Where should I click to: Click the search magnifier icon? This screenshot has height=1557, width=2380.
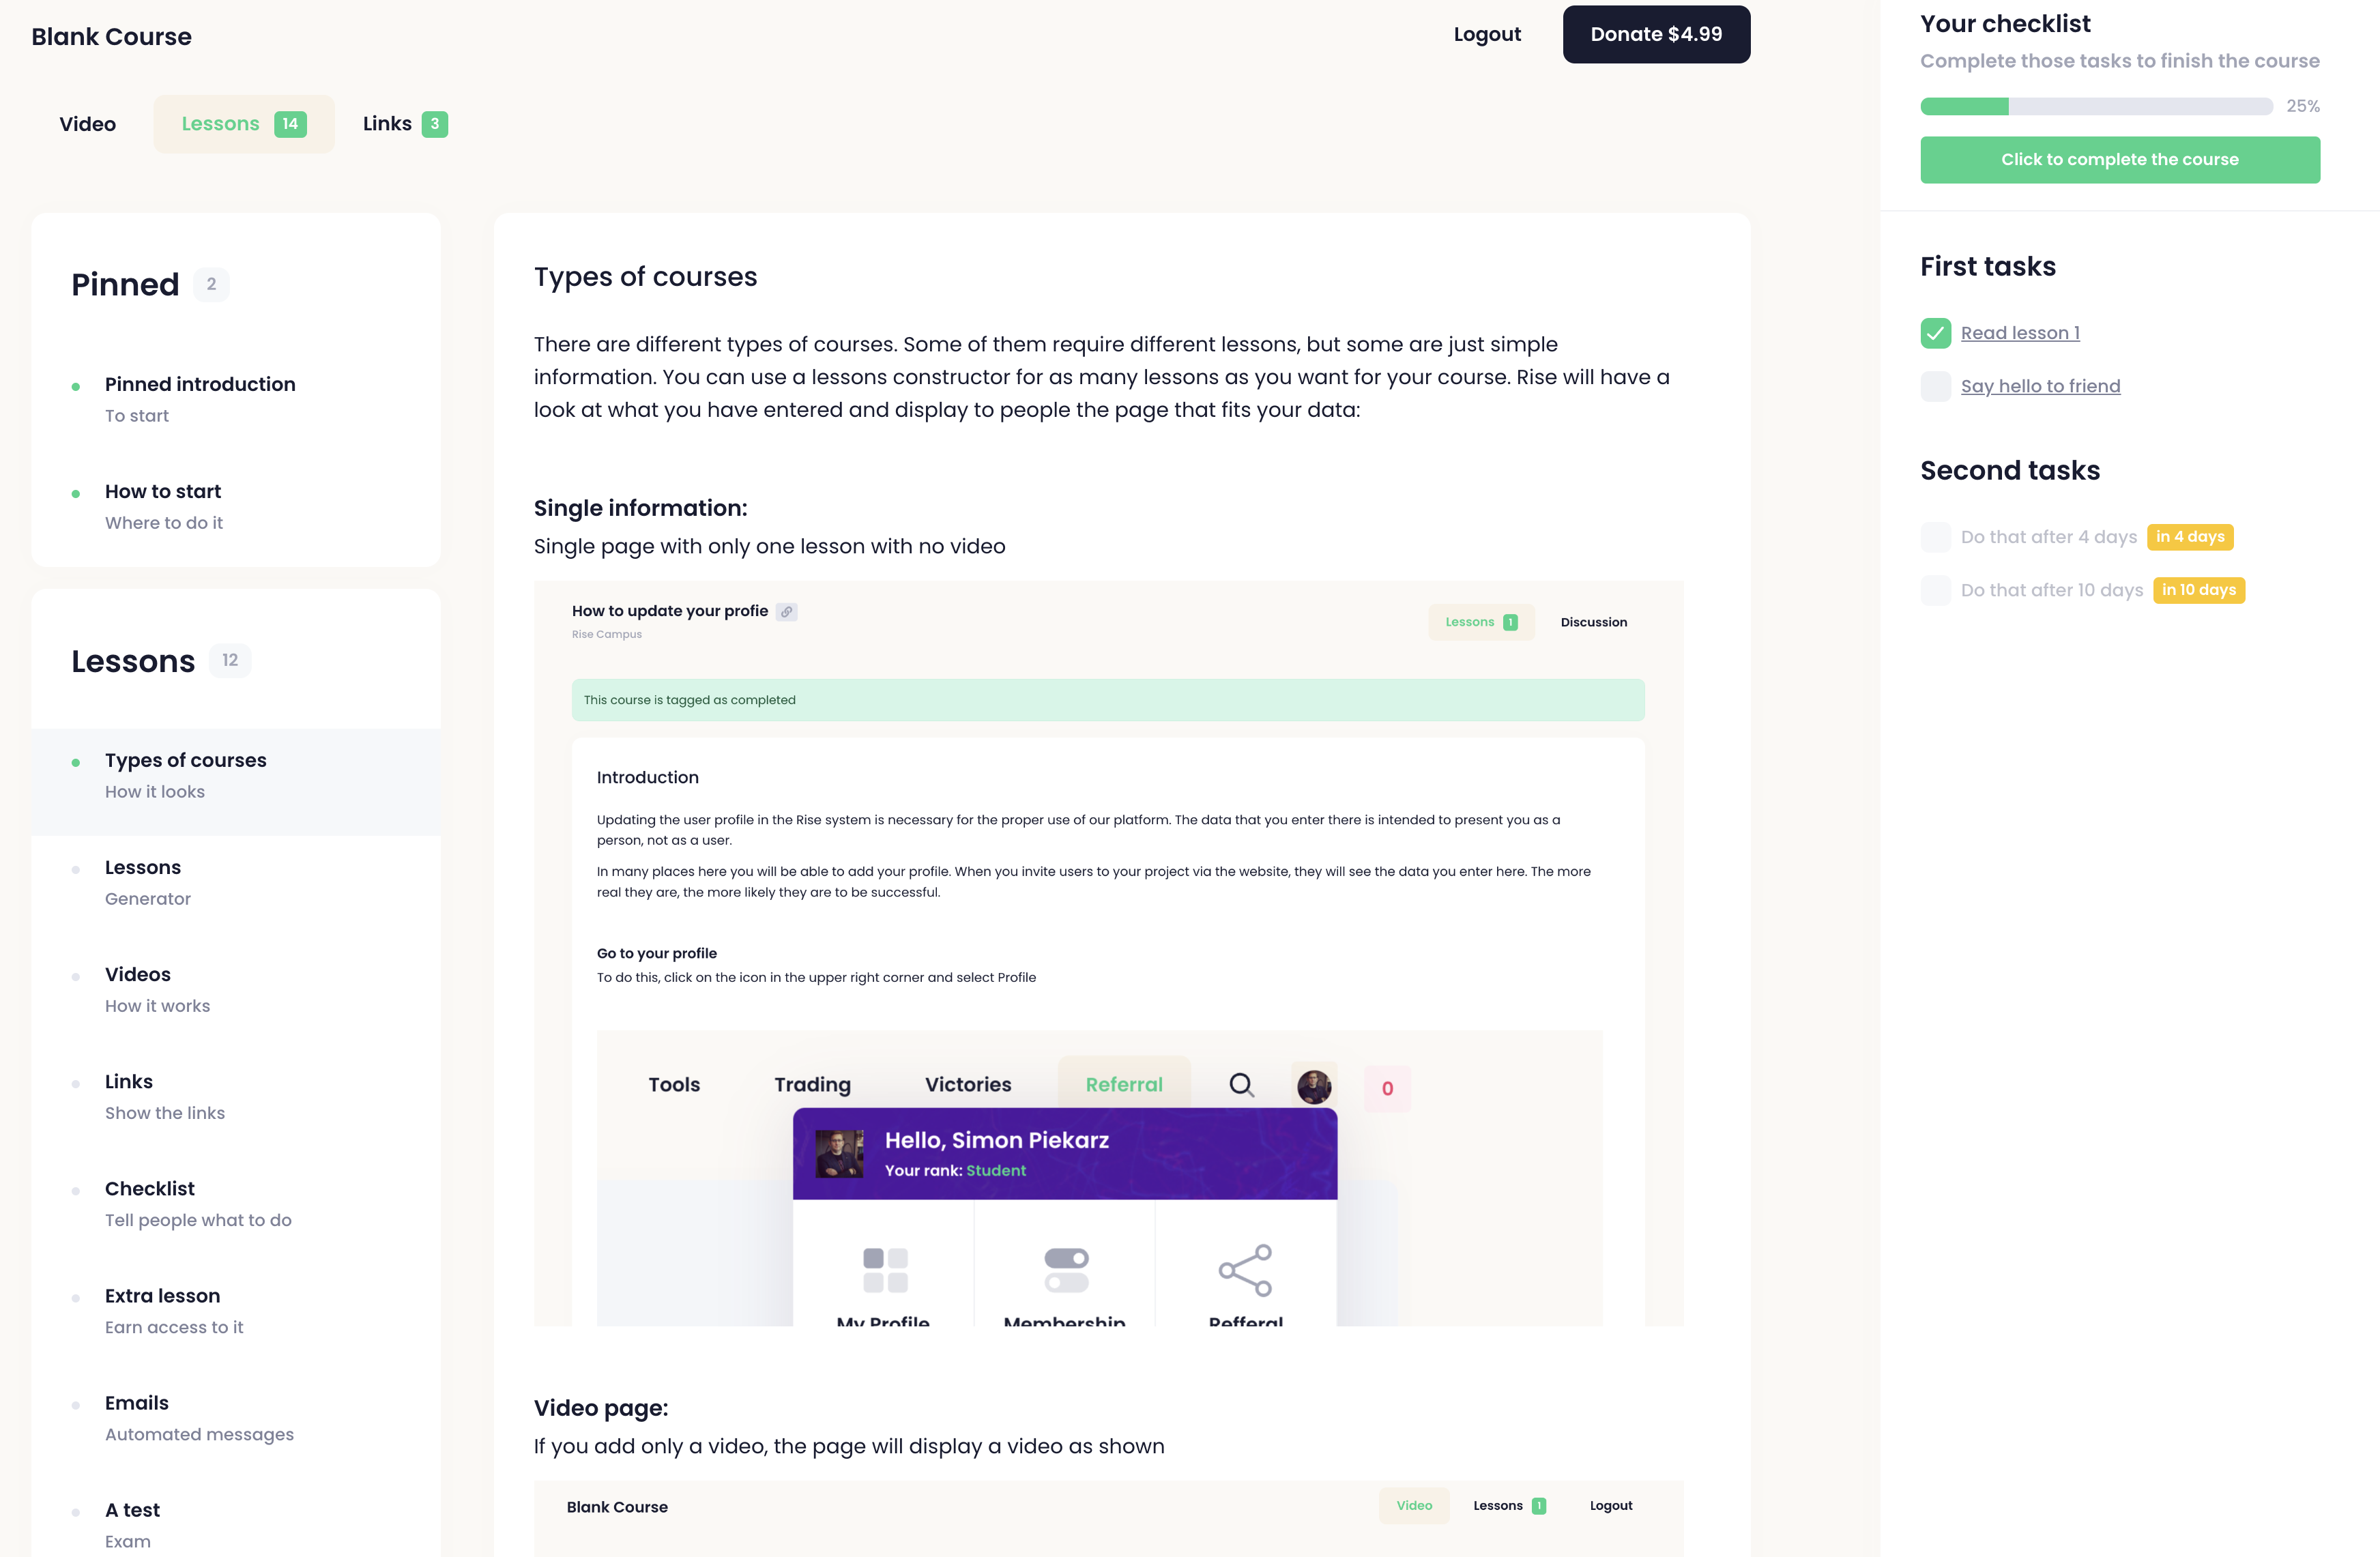(x=1241, y=1085)
